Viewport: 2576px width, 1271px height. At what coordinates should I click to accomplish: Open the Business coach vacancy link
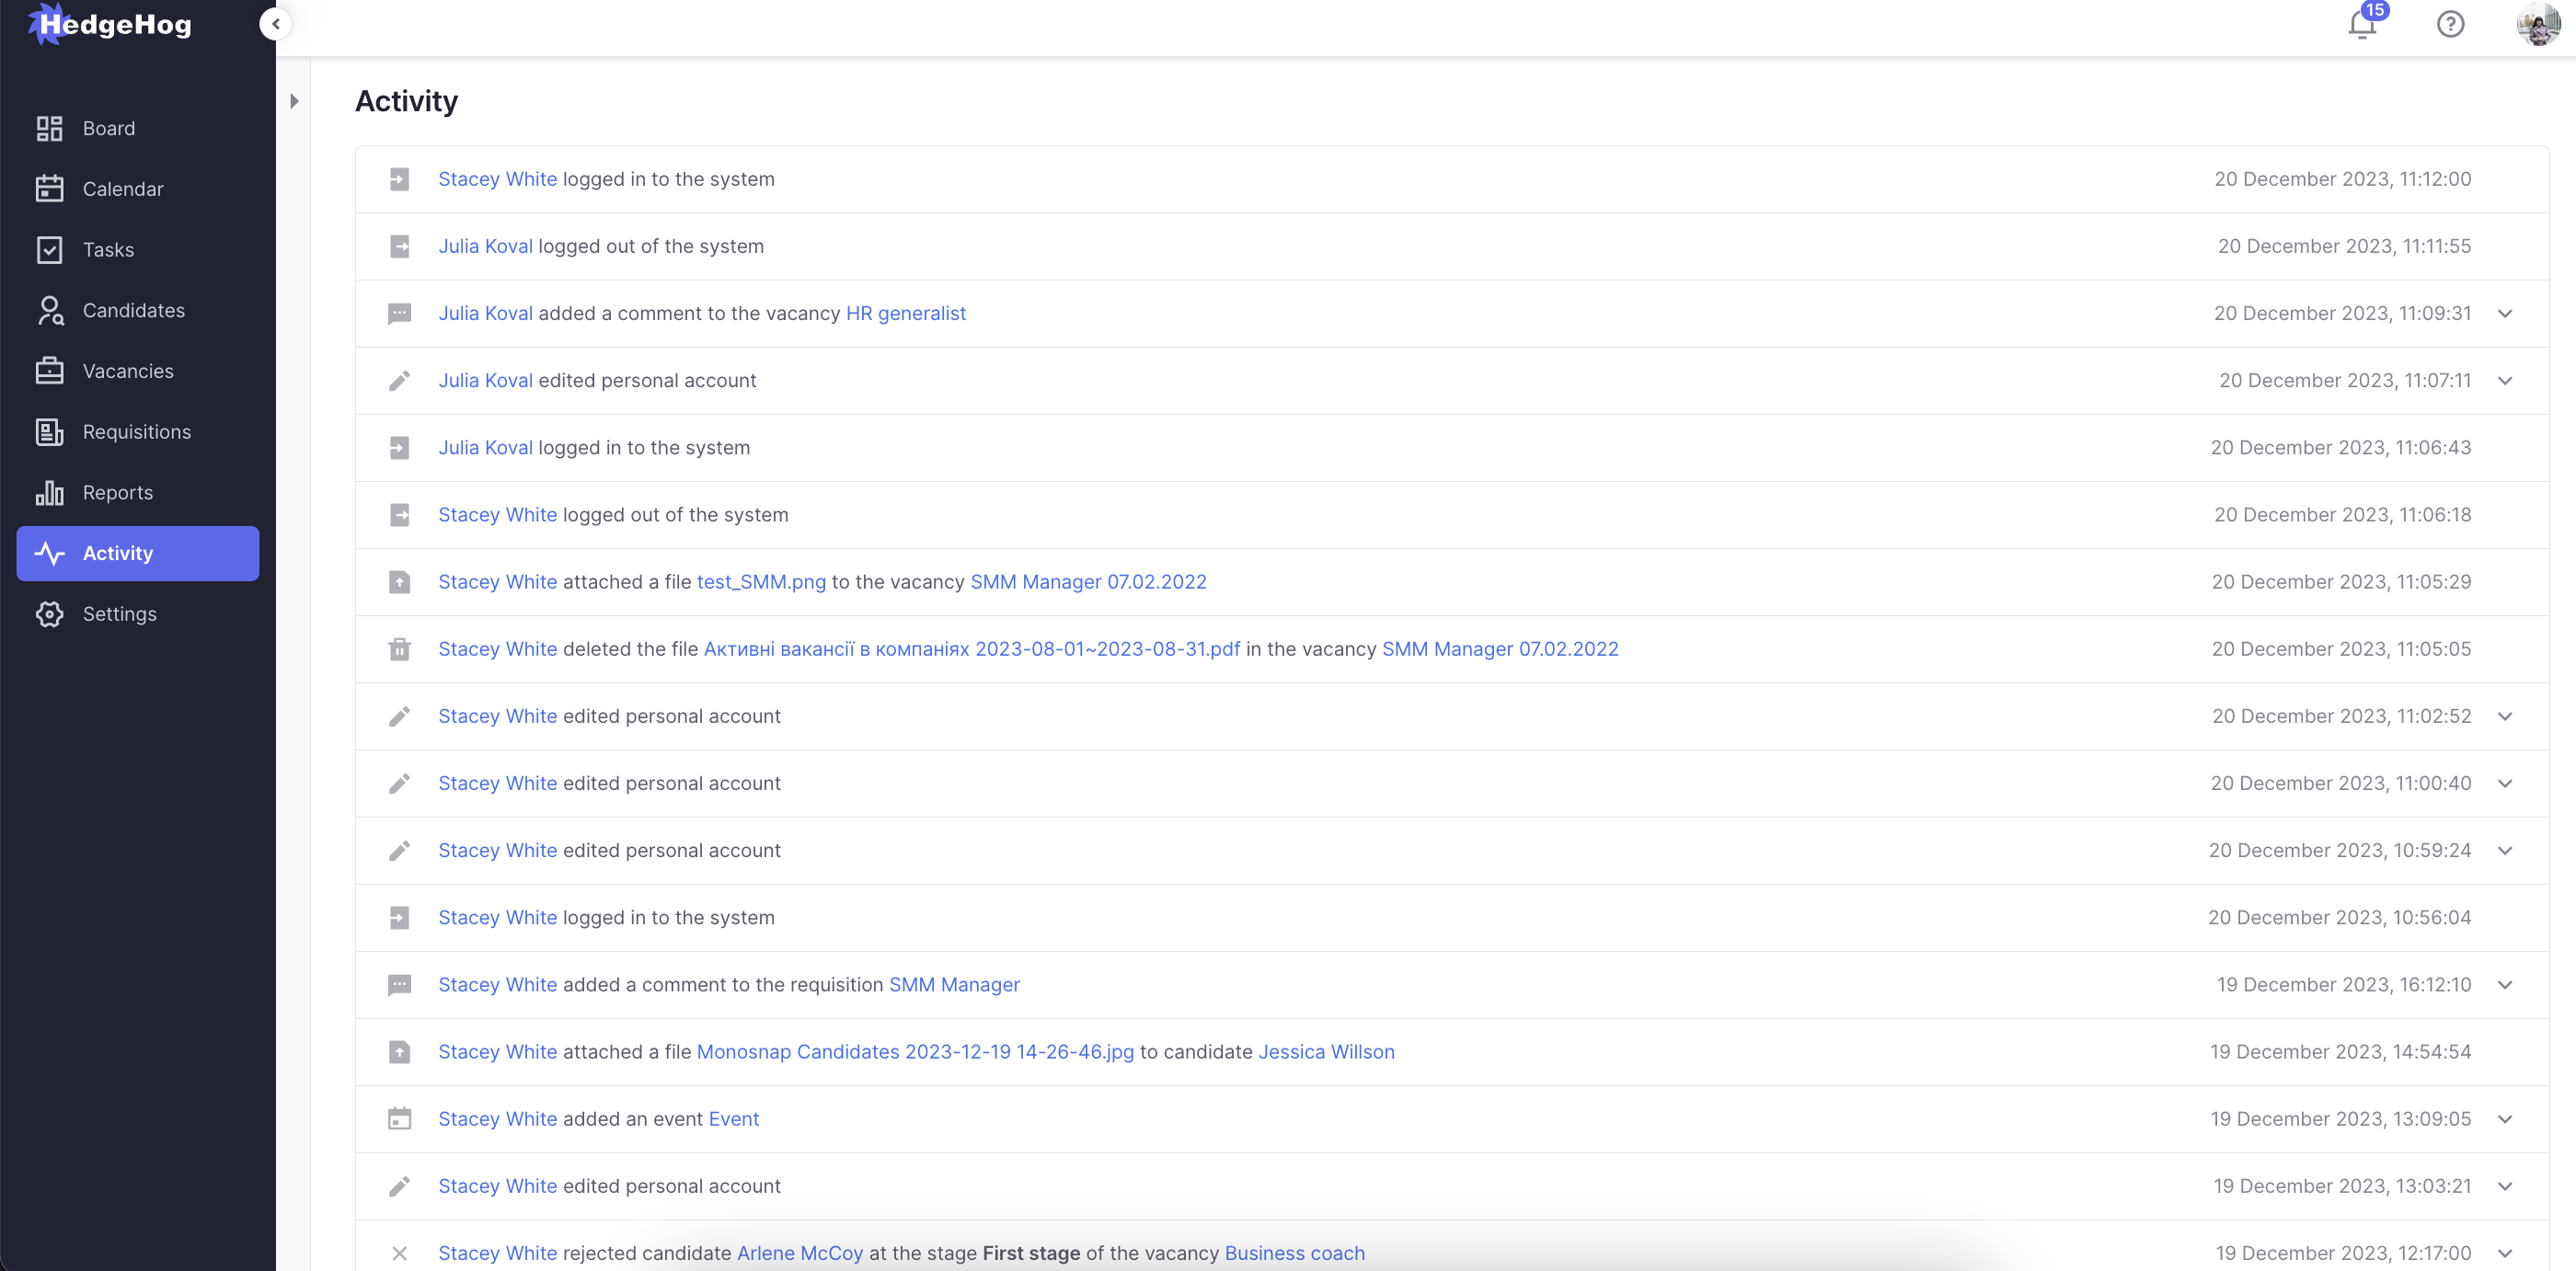click(x=1294, y=1253)
